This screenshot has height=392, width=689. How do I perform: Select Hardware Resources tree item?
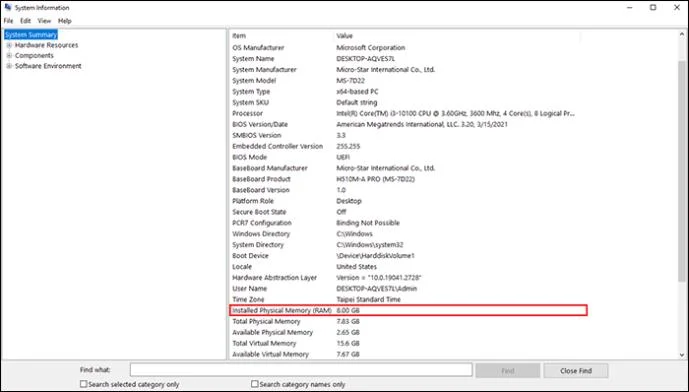coord(46,45)
